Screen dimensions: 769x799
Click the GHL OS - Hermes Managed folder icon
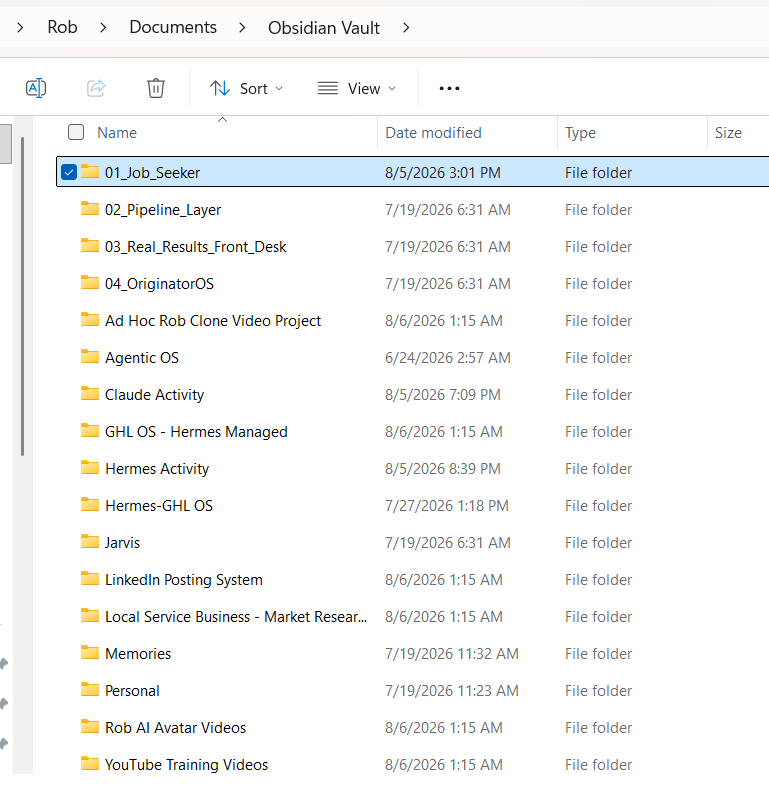tap(90, 431)
